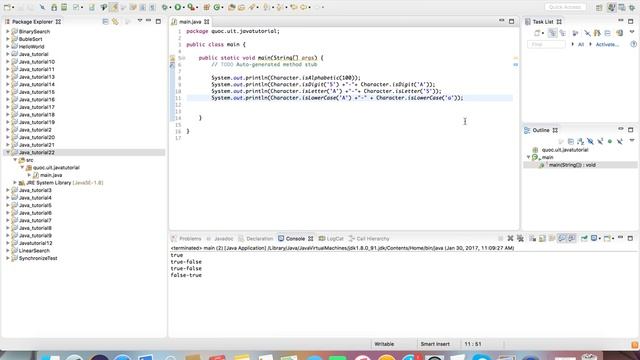This screenshot has width=640, height=360.
Task: Toggle Word Wrap in Console toolbar
Action: click(x=552, y=238)
